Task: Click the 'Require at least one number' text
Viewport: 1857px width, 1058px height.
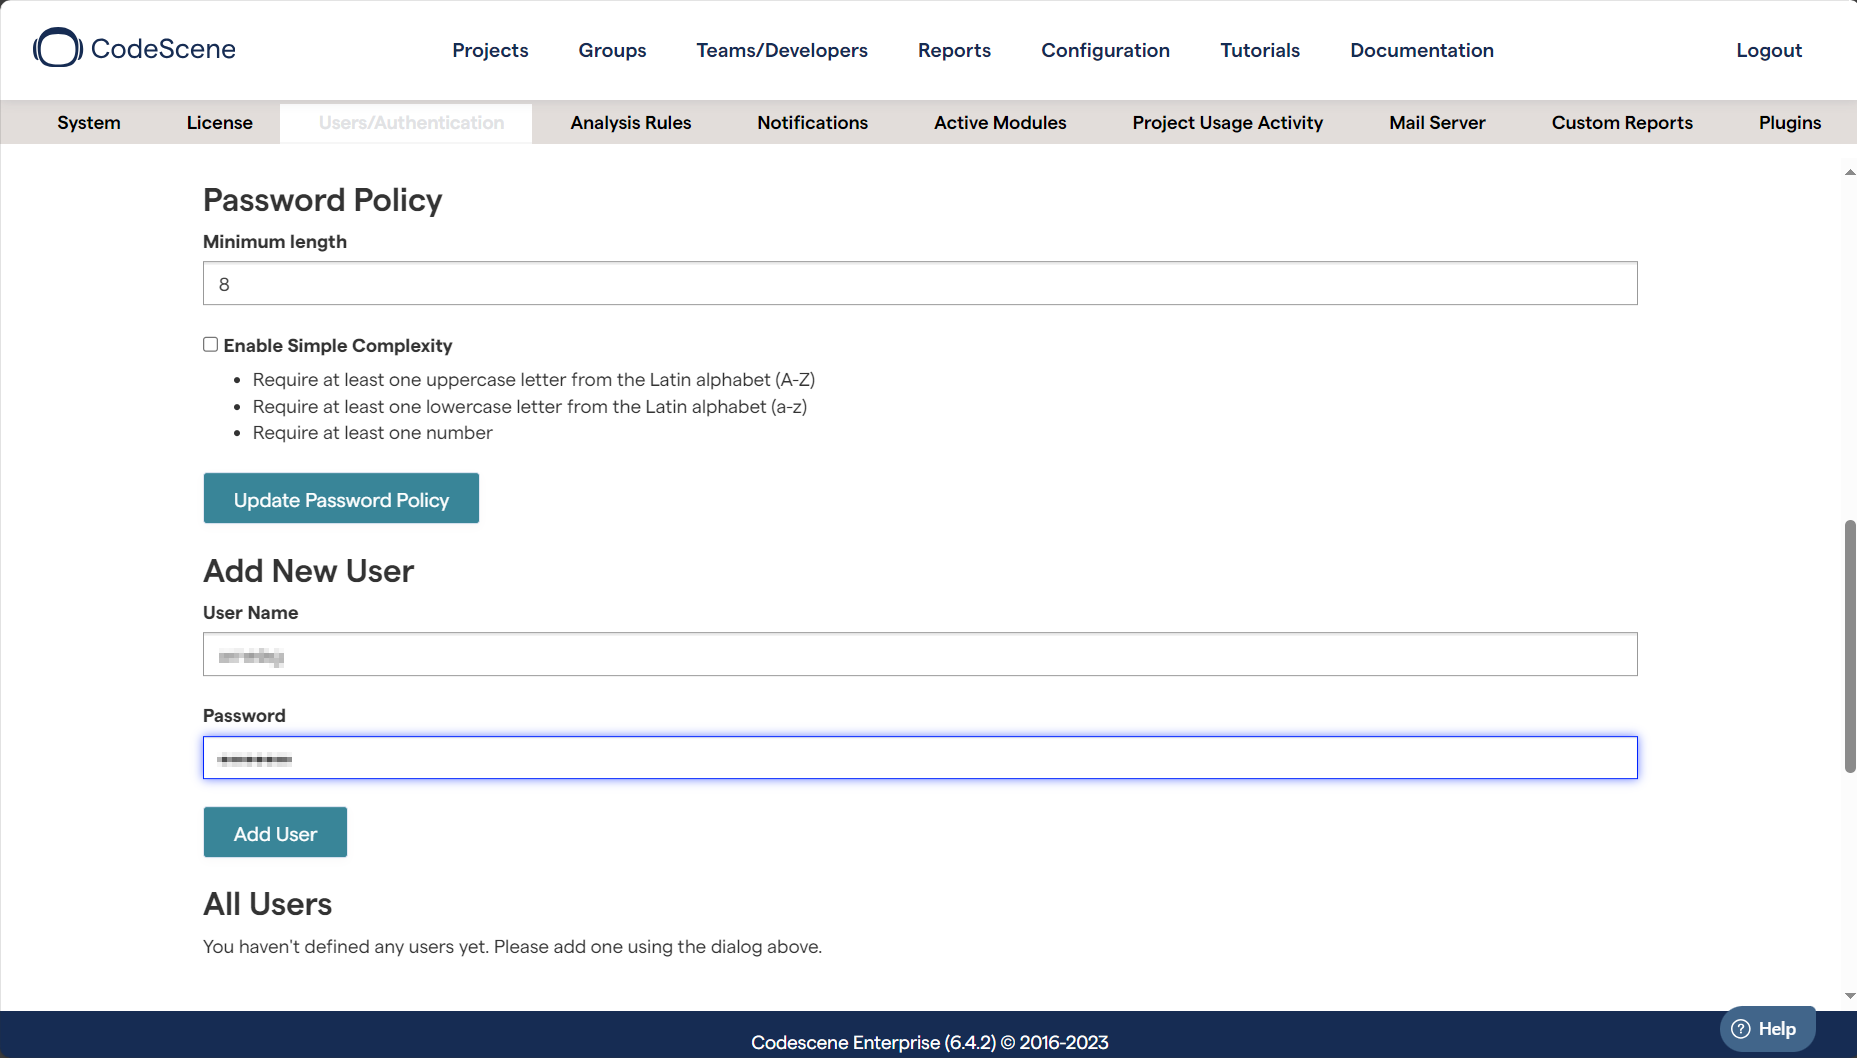Action: pyautogui.click(x=372, y=433)
